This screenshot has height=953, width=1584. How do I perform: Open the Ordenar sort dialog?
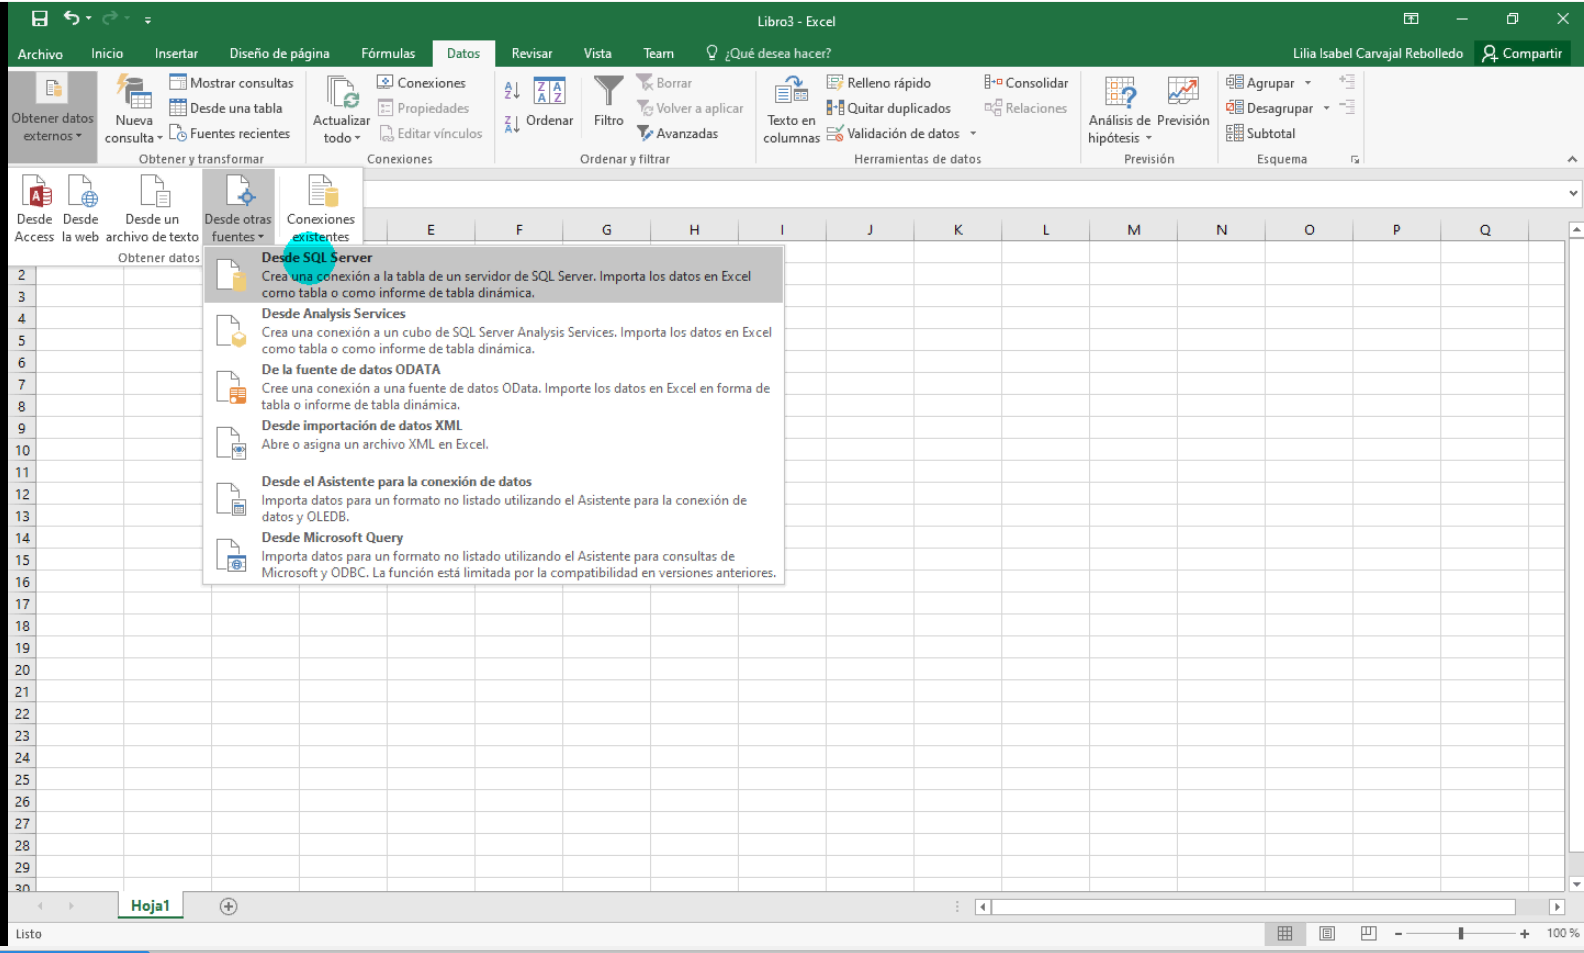click(x=549, y=102)
